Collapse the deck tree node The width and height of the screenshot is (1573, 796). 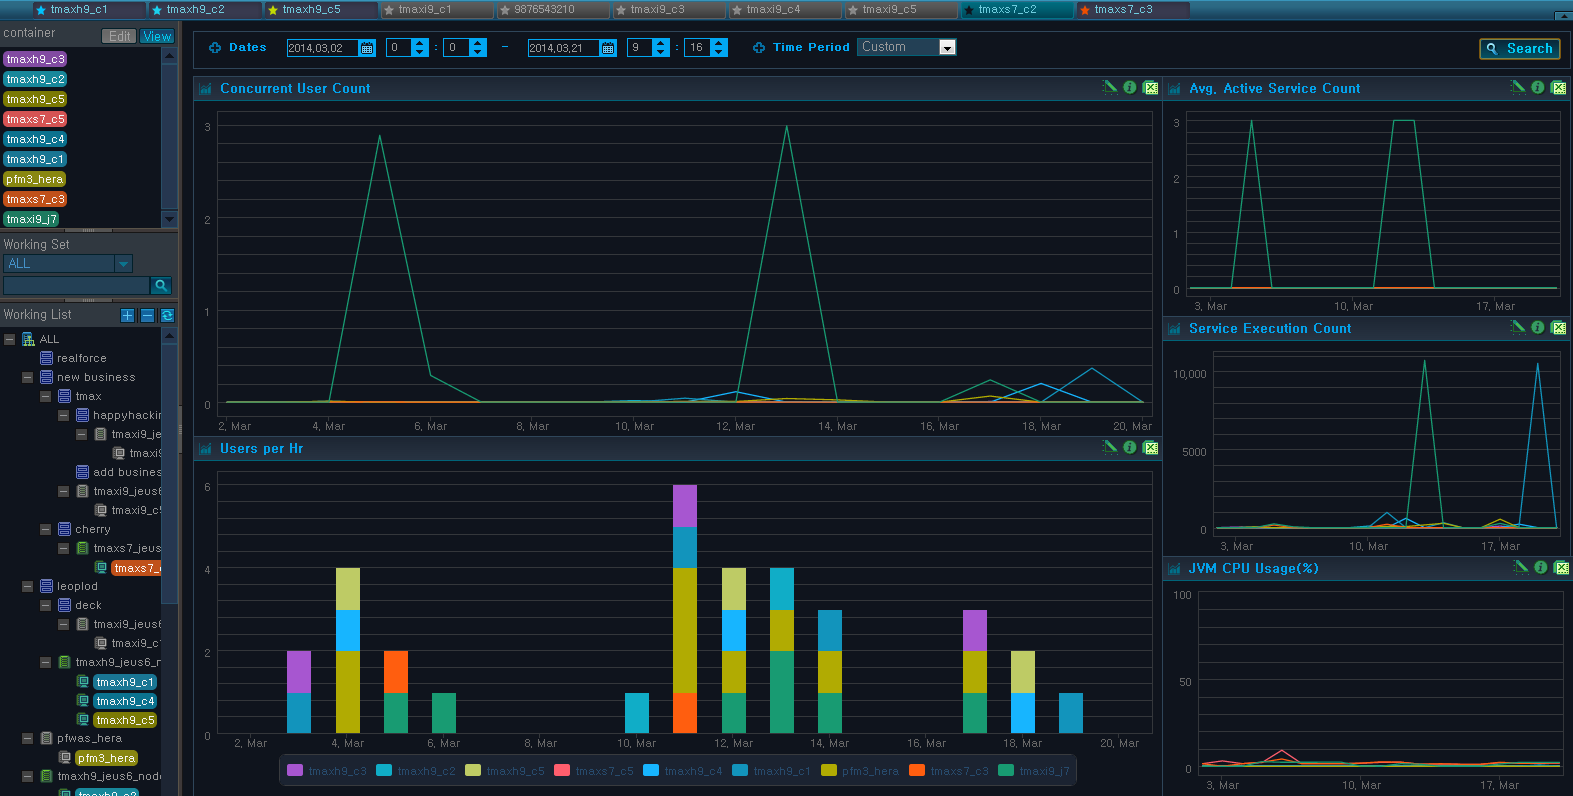(45, 605)
